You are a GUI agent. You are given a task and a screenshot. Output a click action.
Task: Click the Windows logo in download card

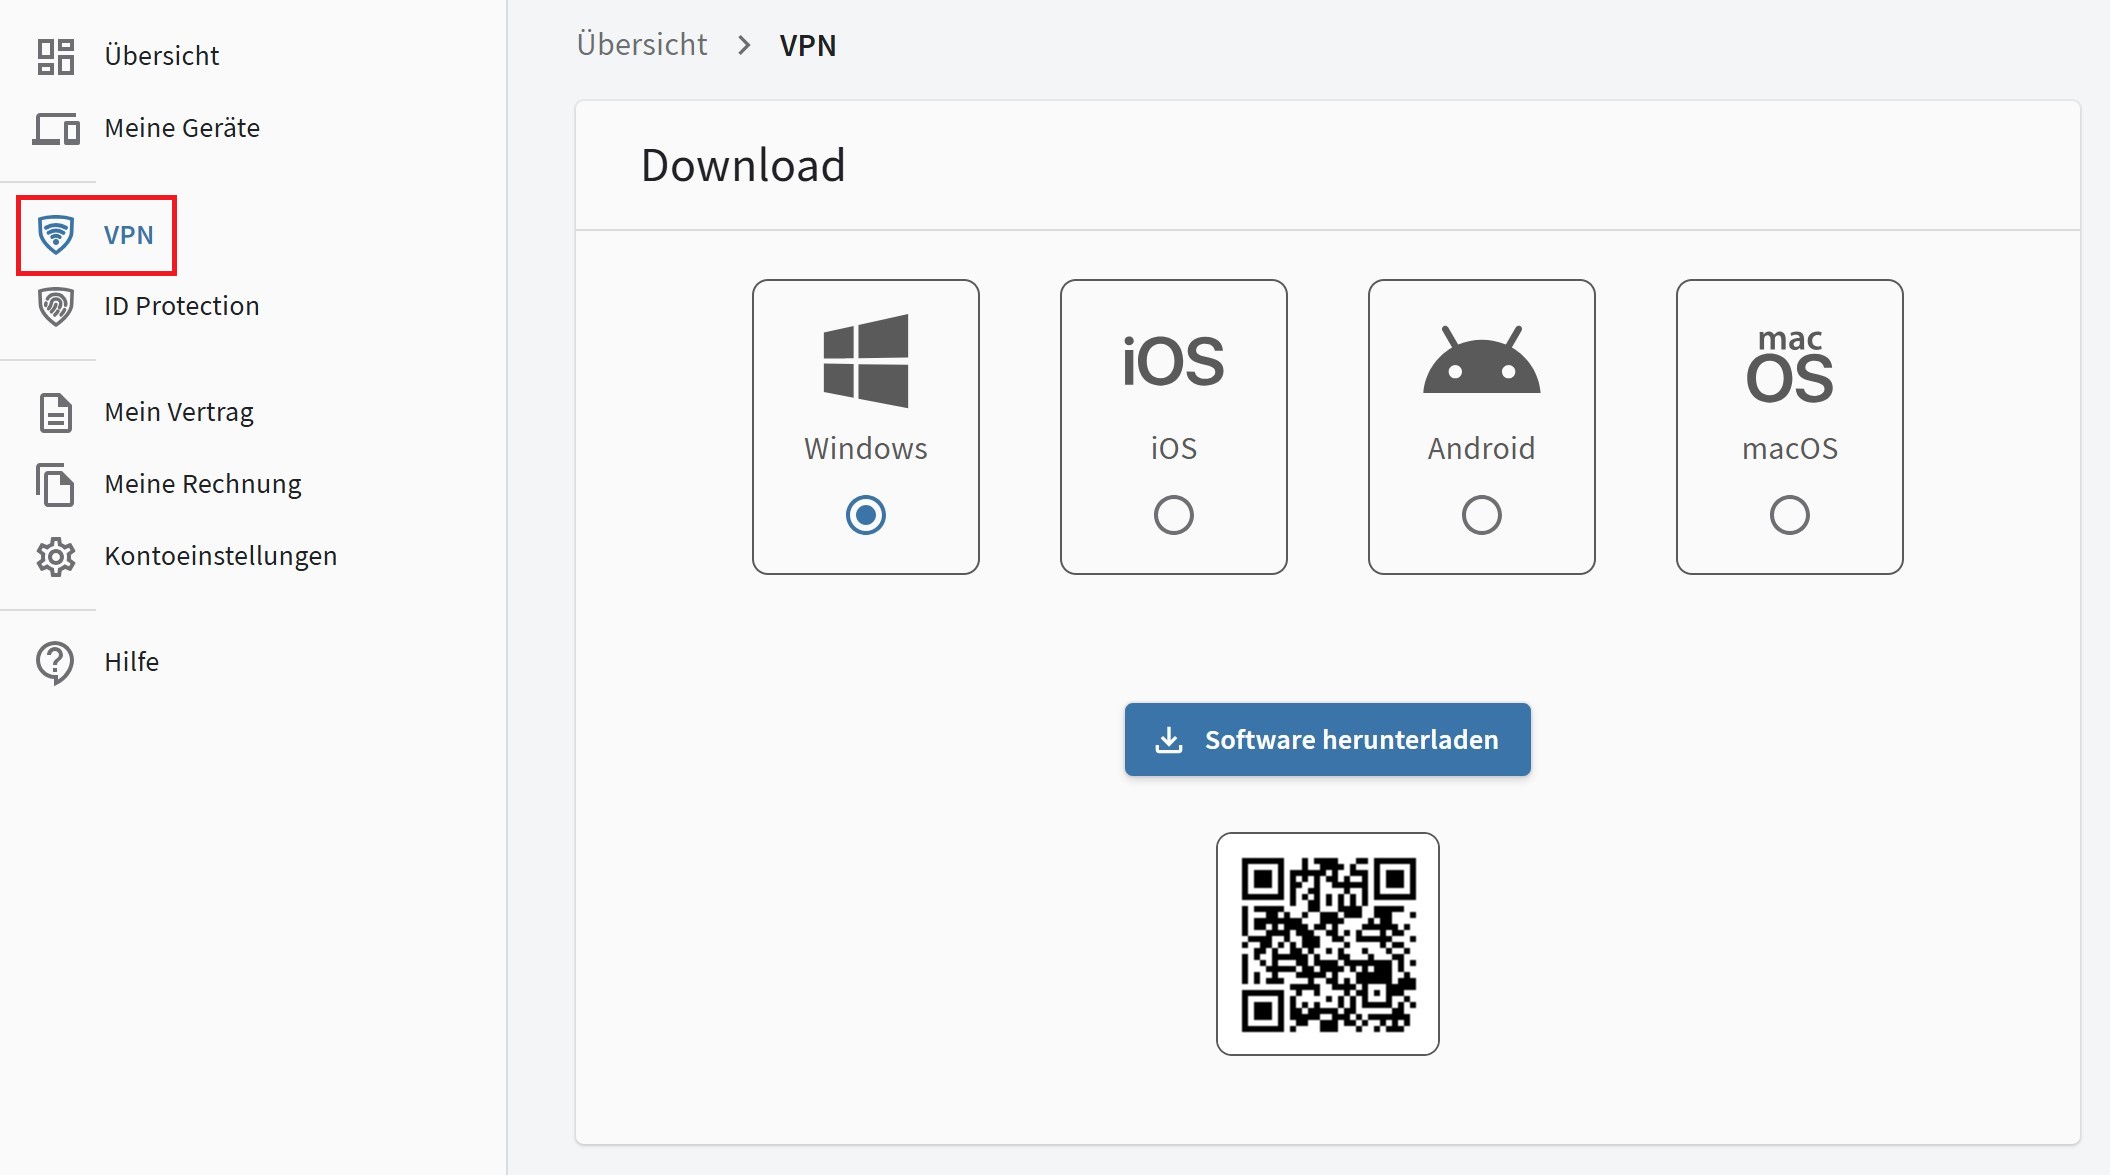(865, 361)
